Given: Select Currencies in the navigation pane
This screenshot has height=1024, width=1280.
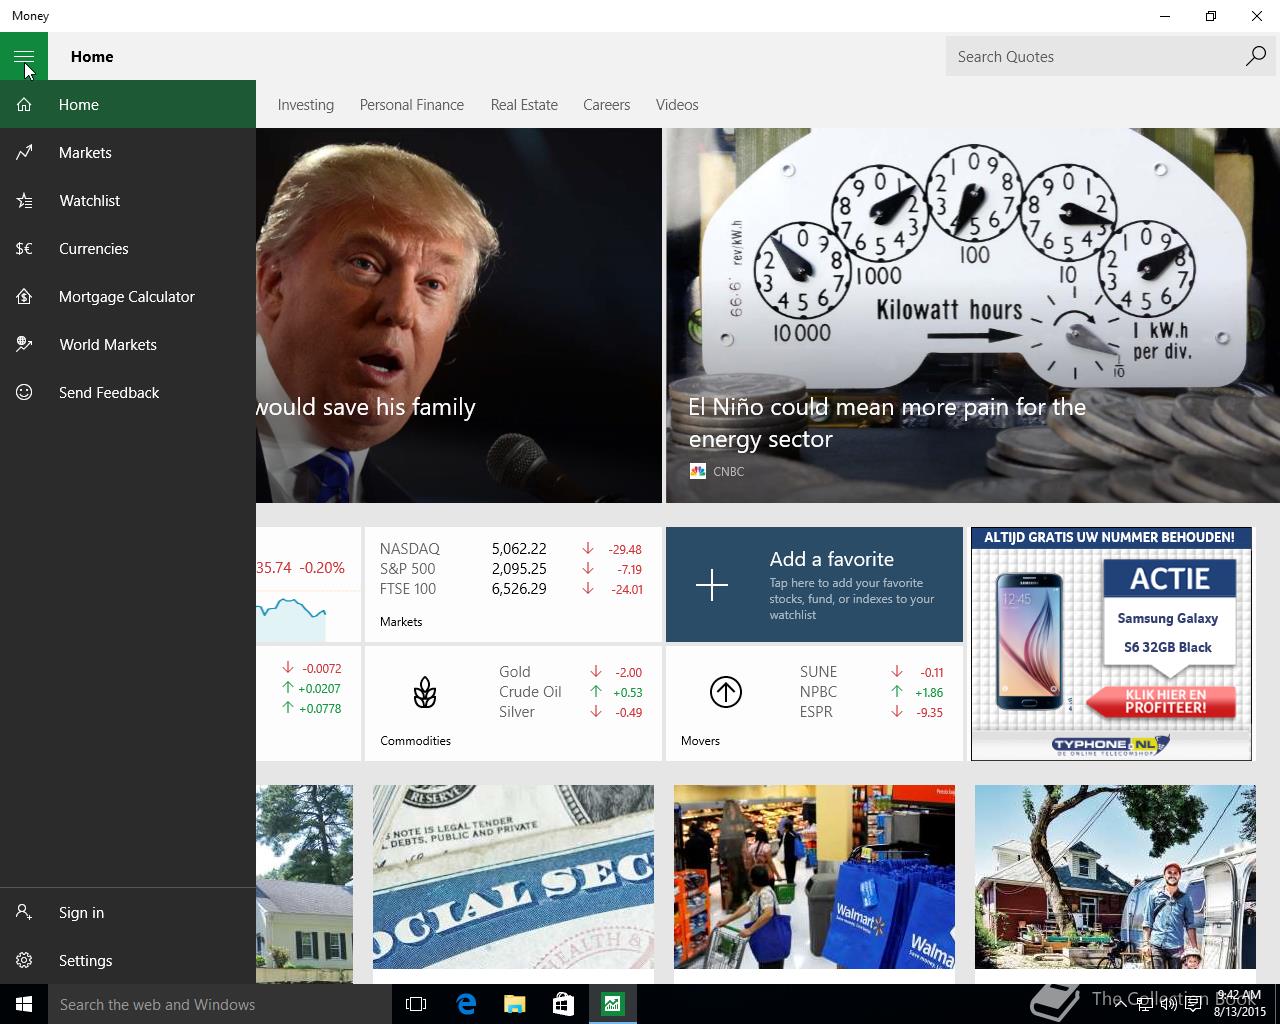Looking at the screenshot, I should tap(128, 248).
